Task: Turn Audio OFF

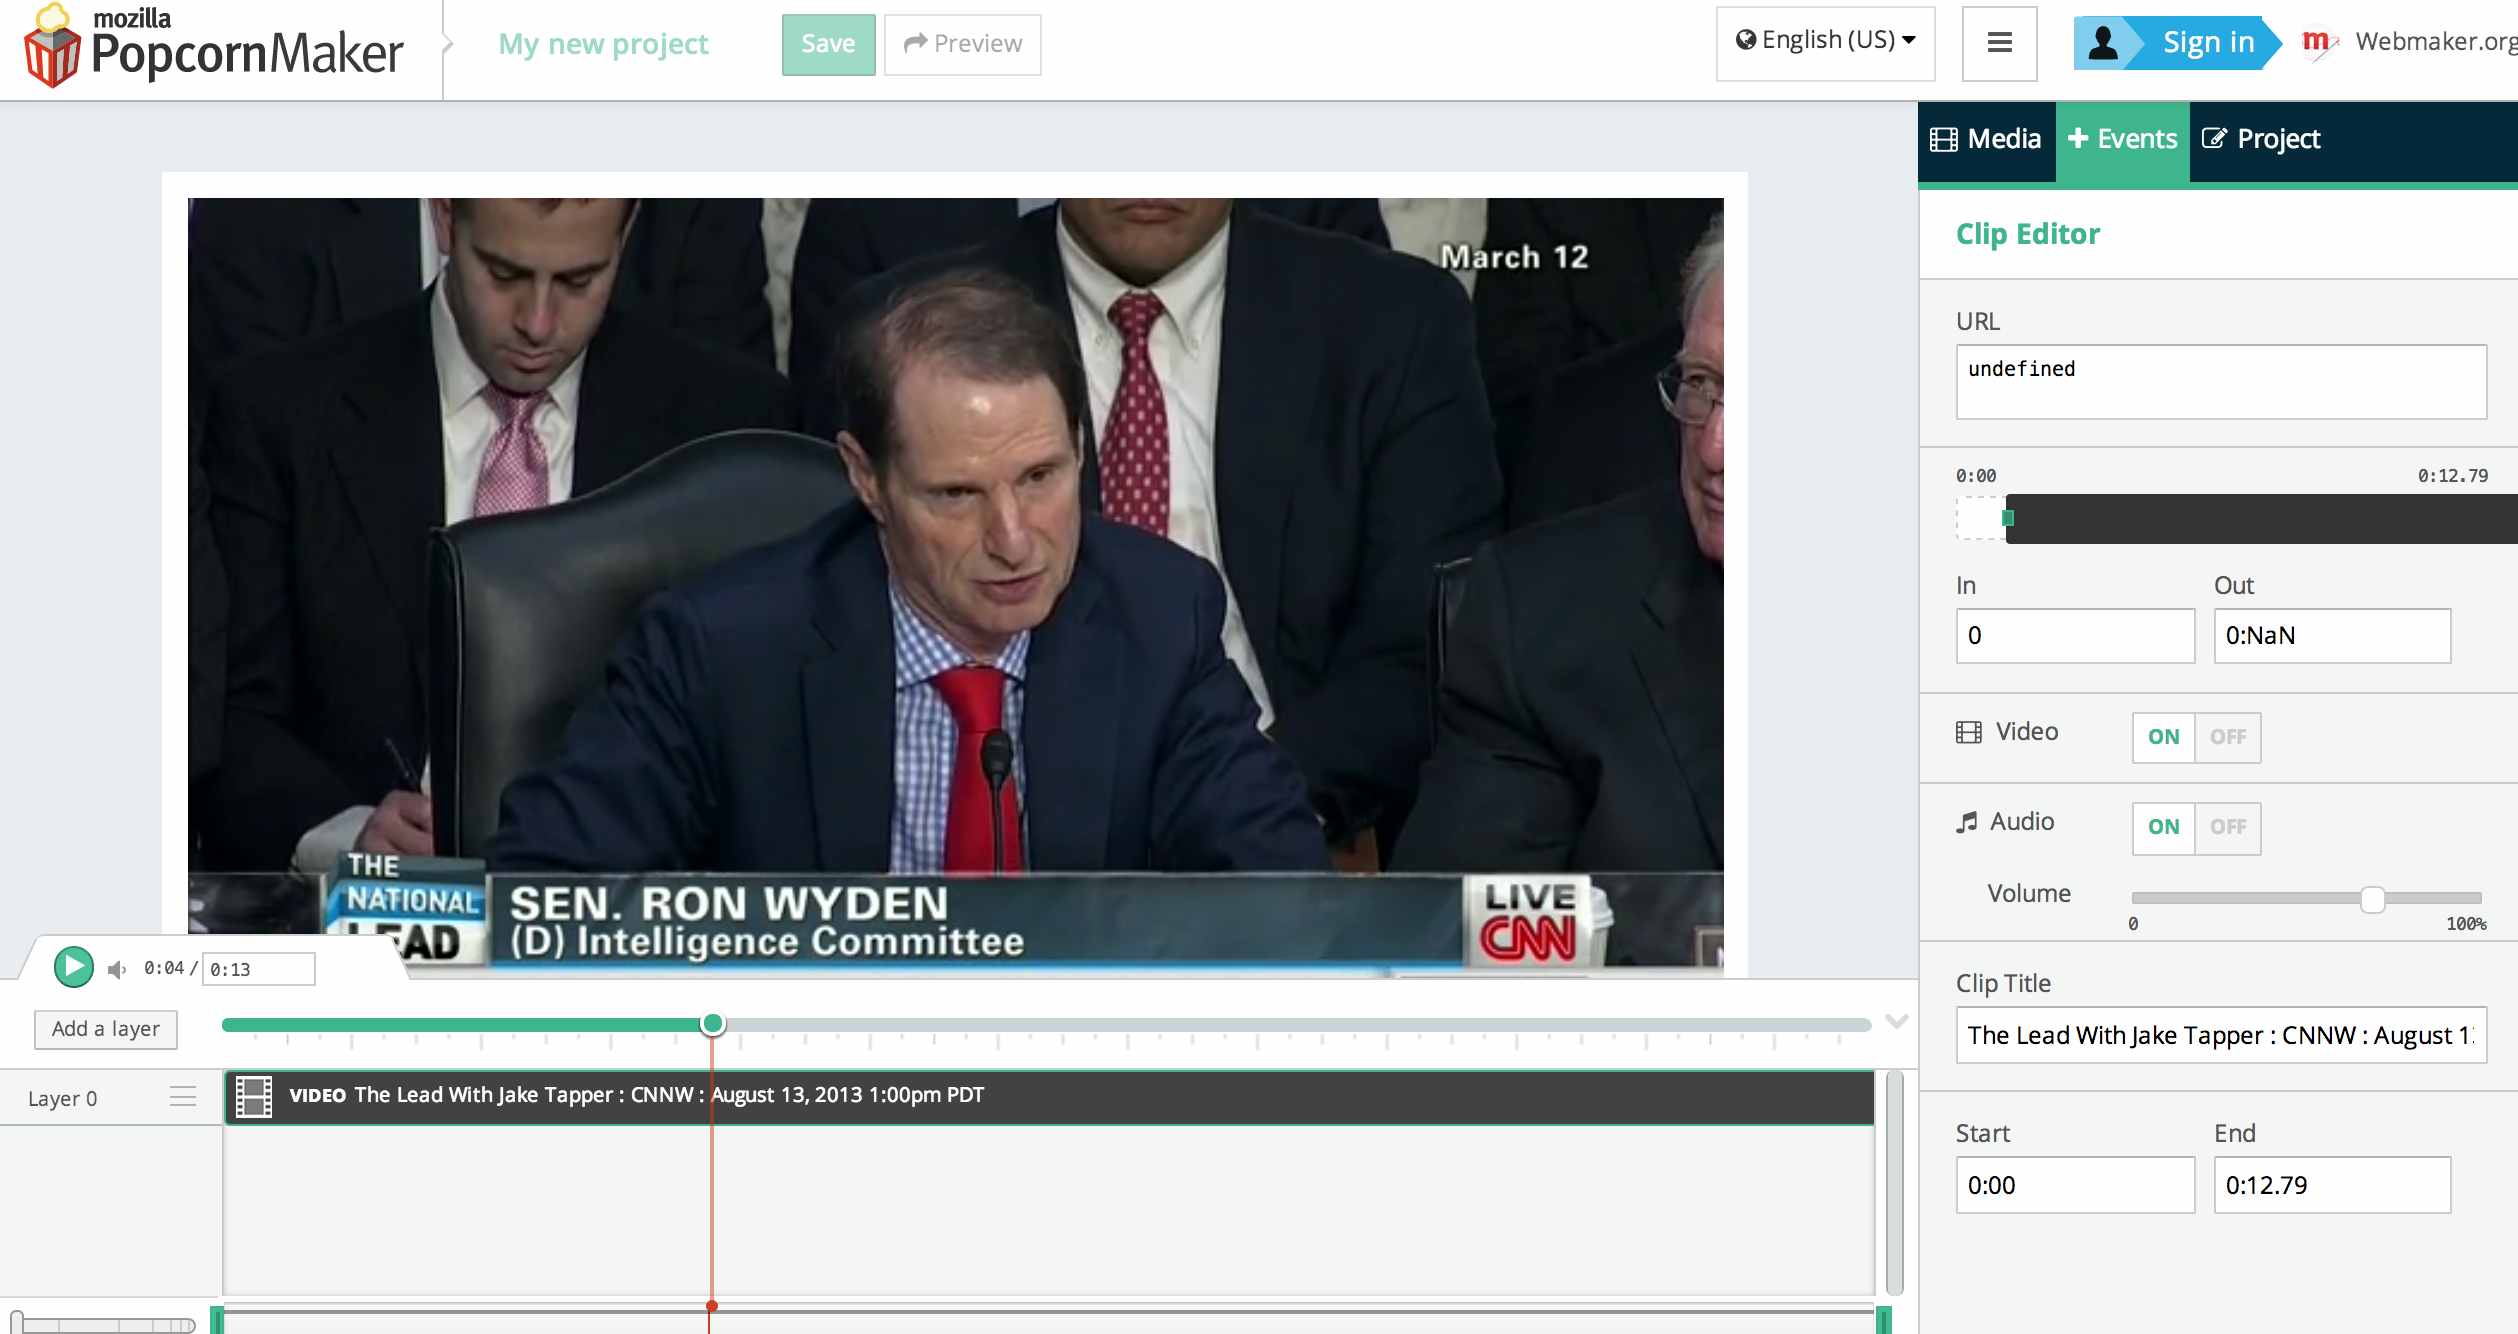Action: (2228, 827)
